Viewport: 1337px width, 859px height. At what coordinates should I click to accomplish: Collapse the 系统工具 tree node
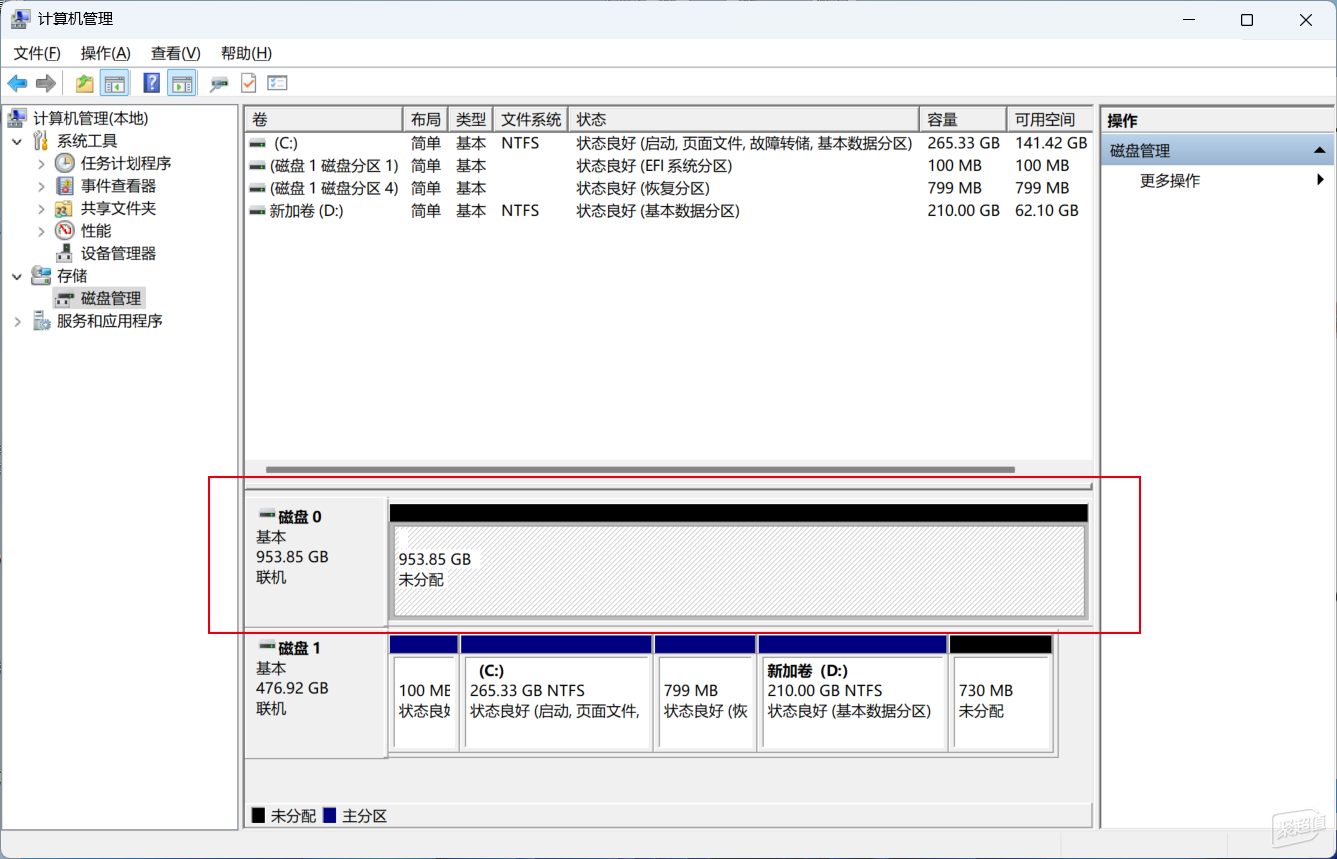tap(17, 141)
